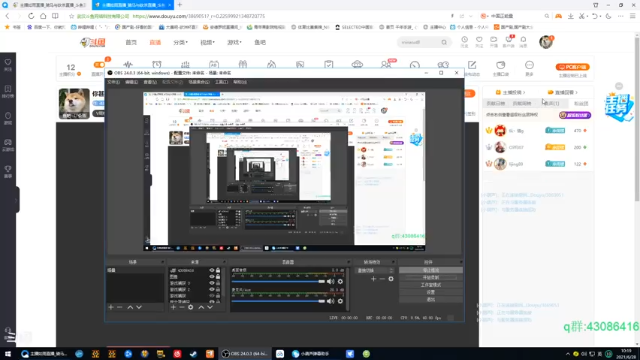Expand the 直播回看 section arrow

point(576,93)
